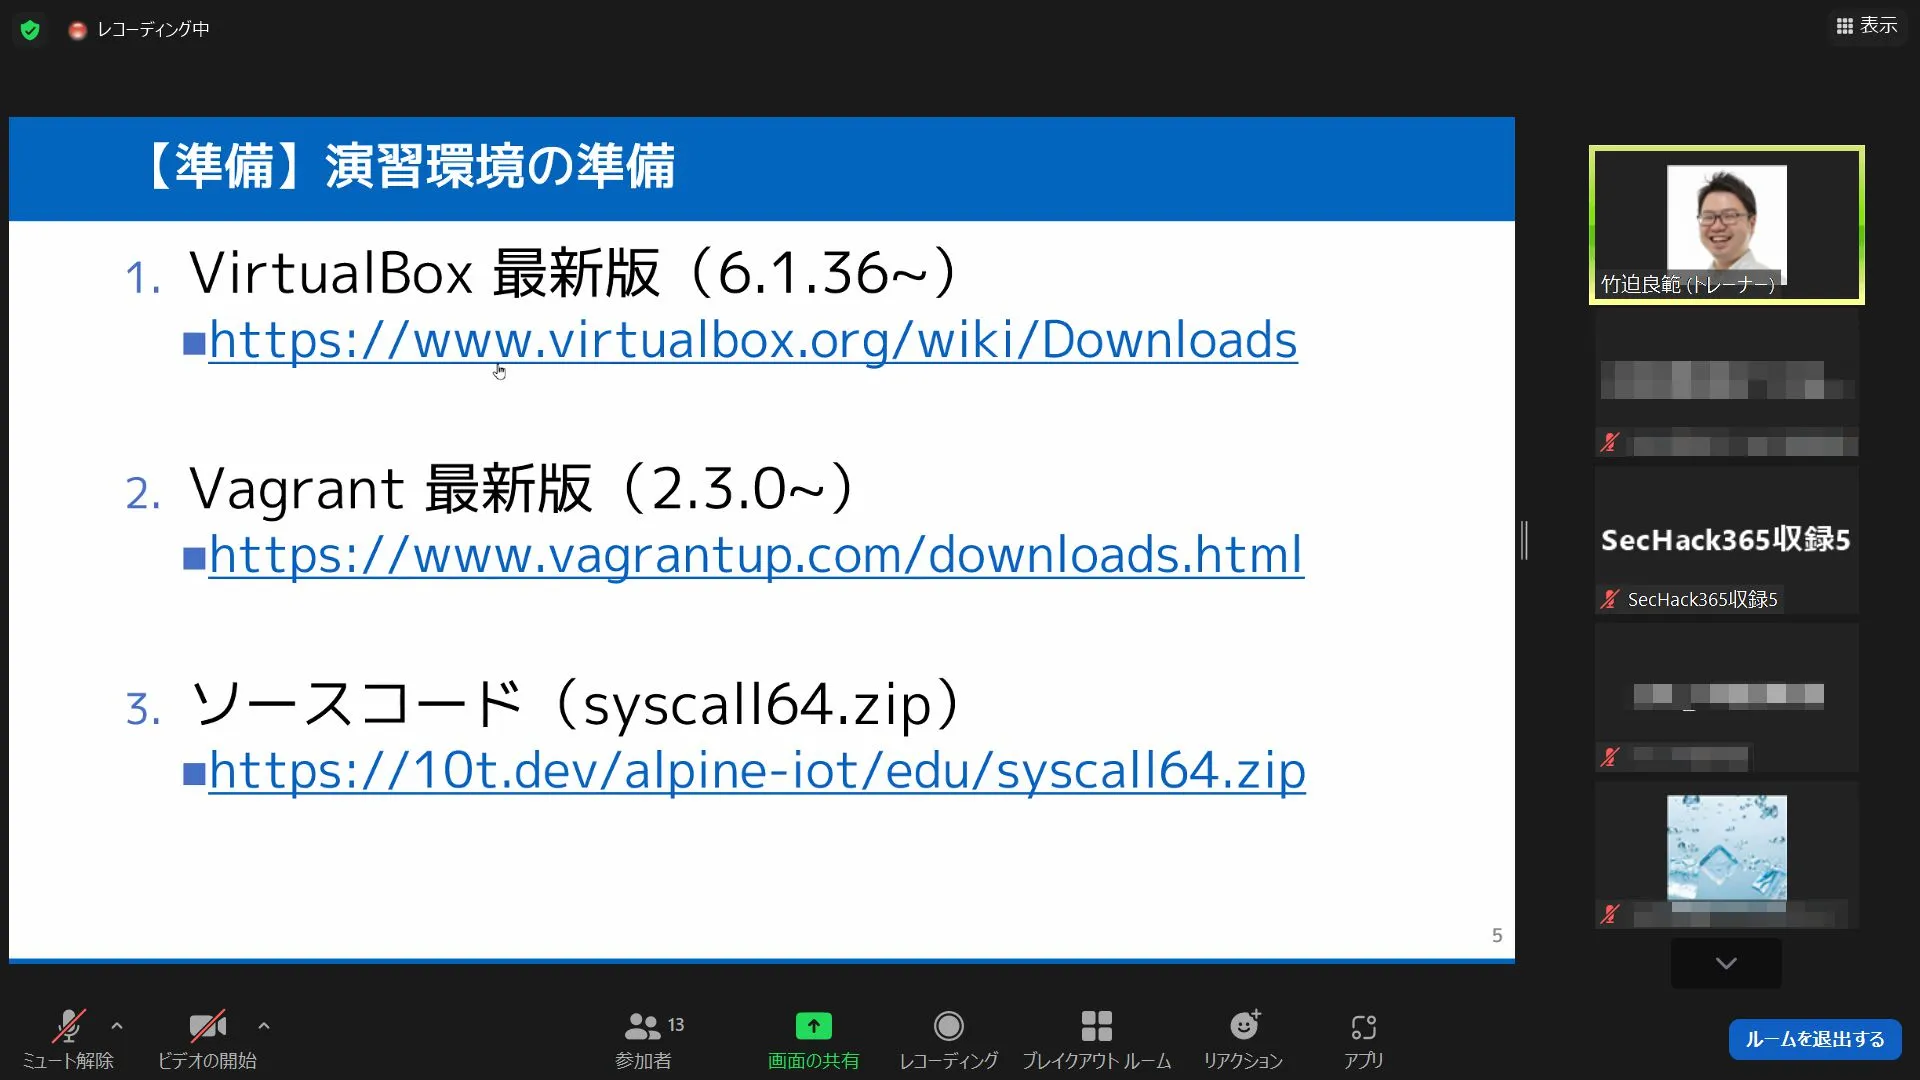Click the panel divider handle beside slide
1920x1080 pixels.
pyautogui.click(x=1524, y=540)
